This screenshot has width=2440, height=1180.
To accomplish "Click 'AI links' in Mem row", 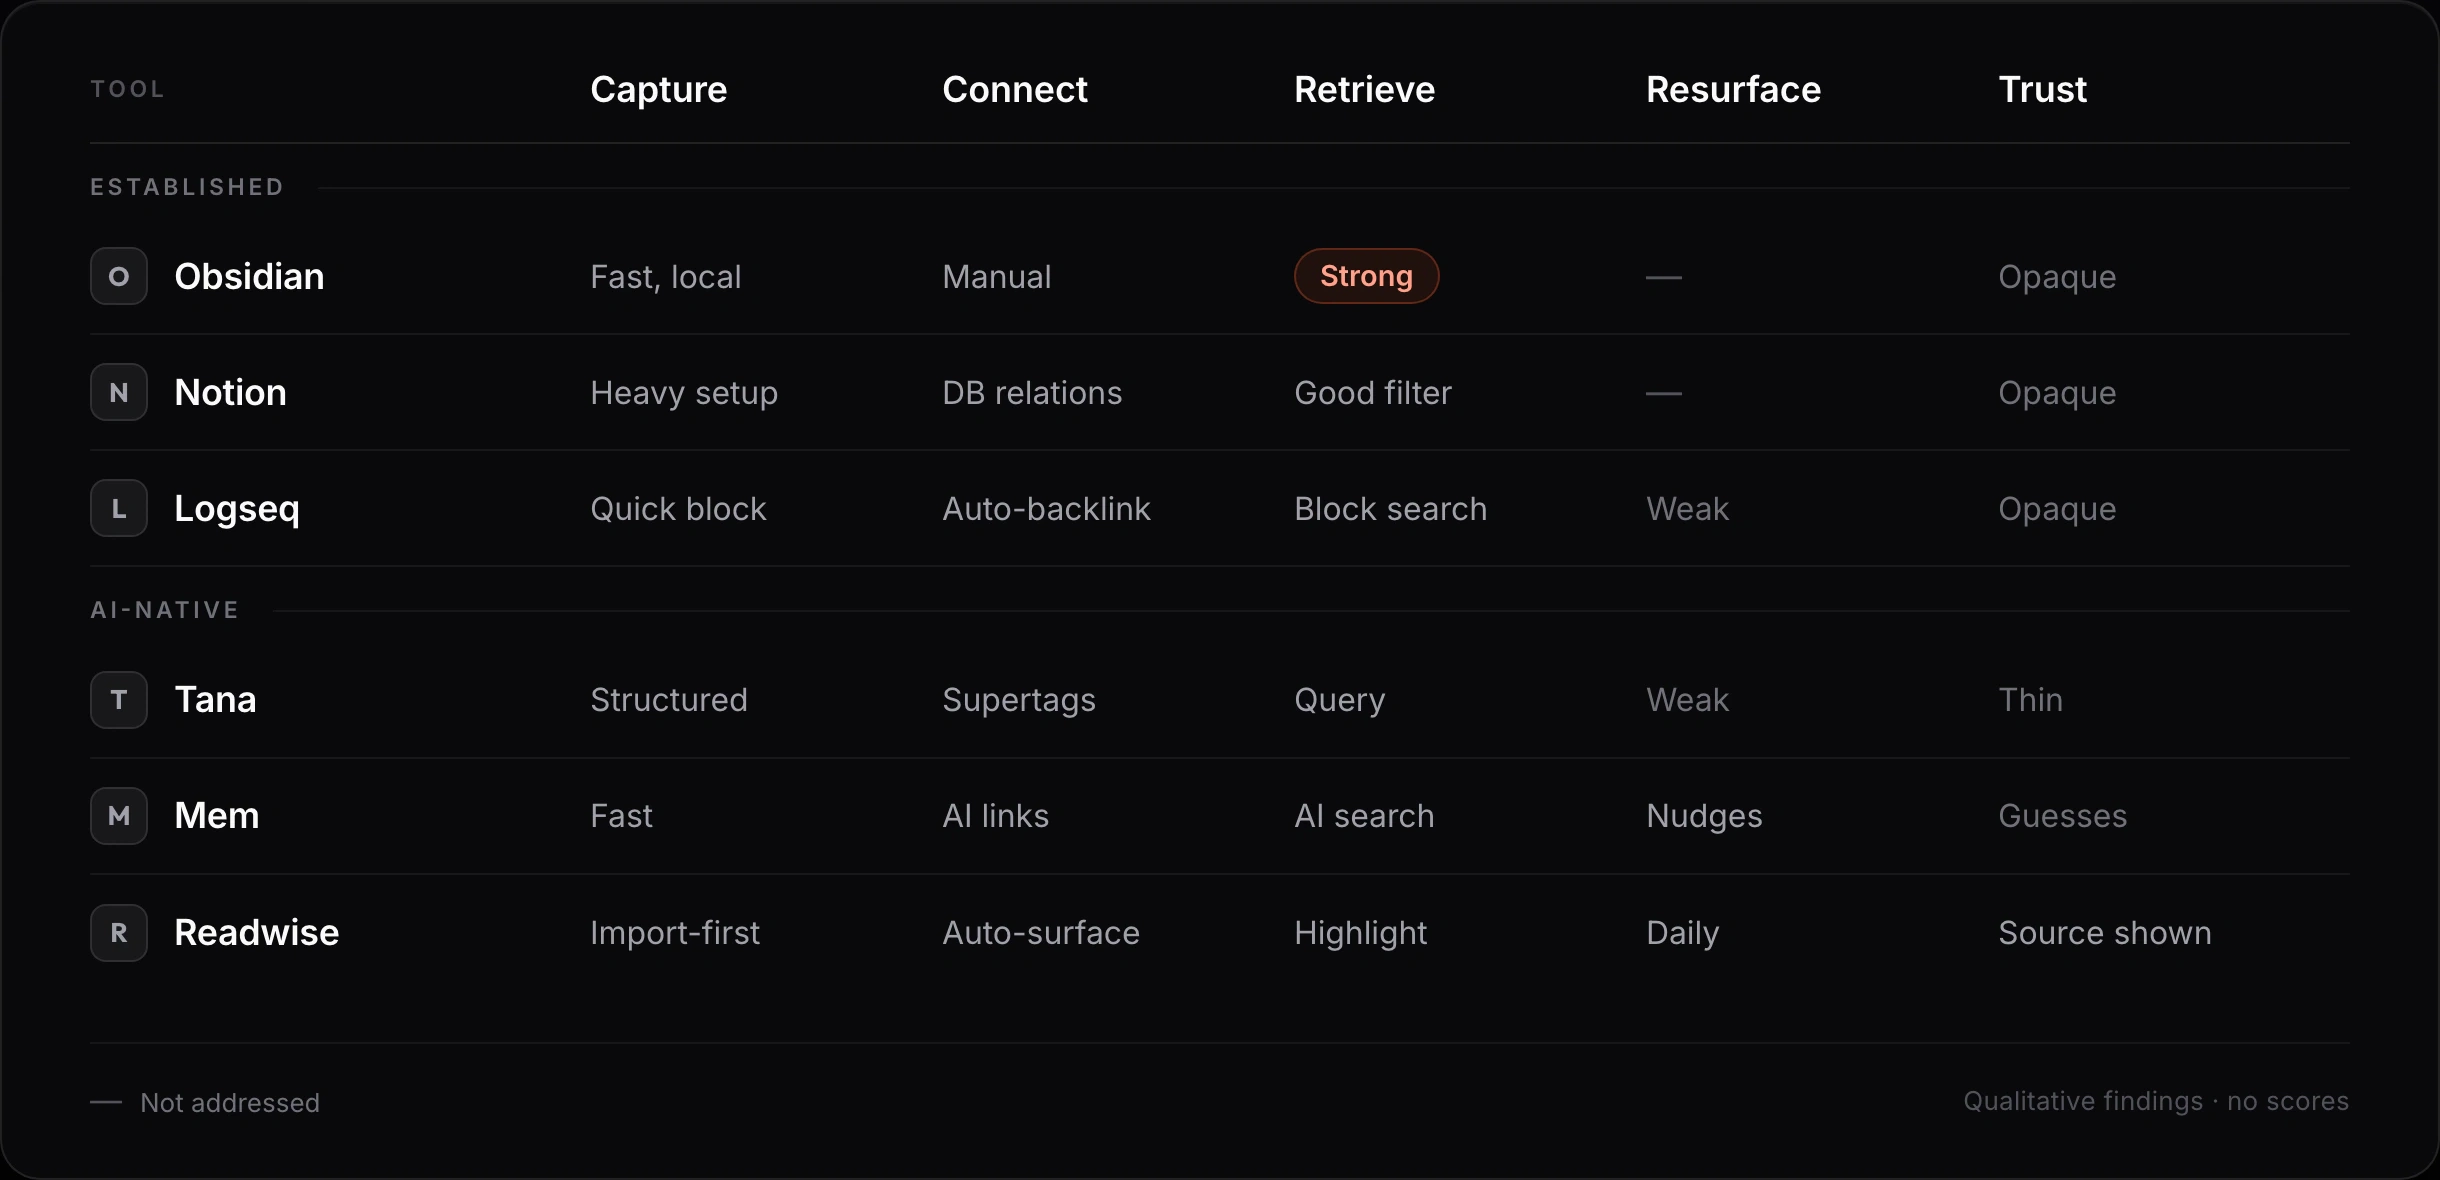I will click(x=996, y=816).
